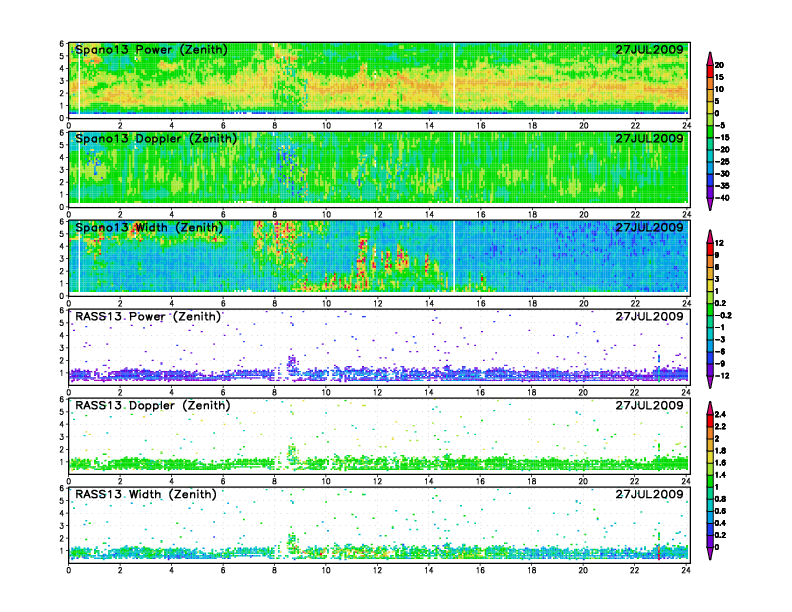
Task: Click the x-axis '16' tick under RASS13 Power panel
Action: [480, 392]
